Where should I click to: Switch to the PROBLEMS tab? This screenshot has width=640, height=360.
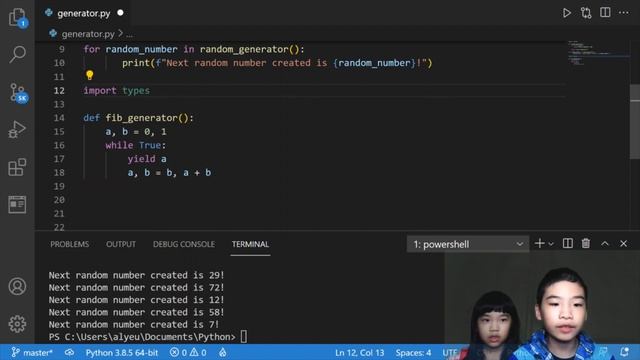point(70,244)
